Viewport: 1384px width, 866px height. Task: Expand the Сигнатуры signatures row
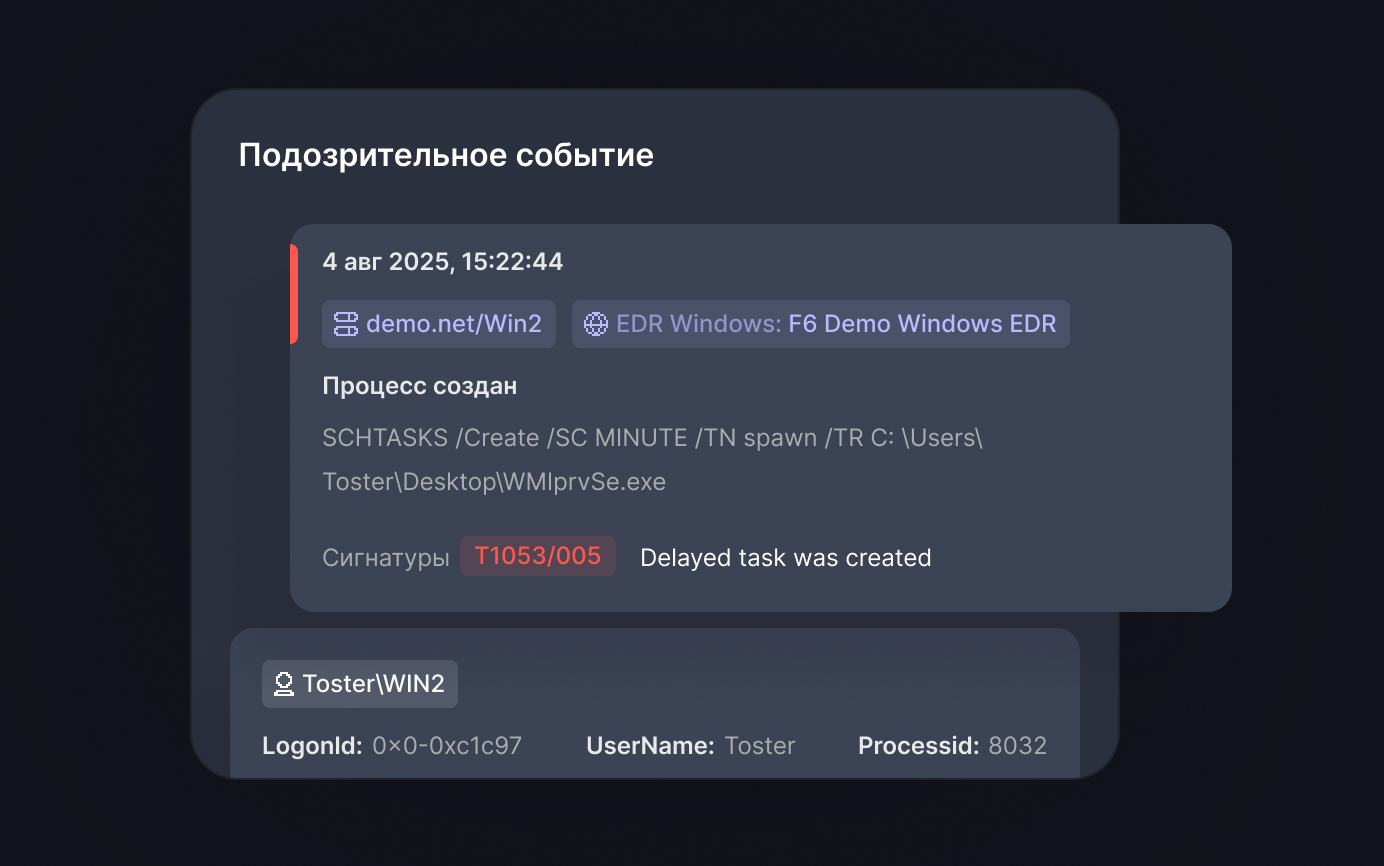(x=386, y=557)
